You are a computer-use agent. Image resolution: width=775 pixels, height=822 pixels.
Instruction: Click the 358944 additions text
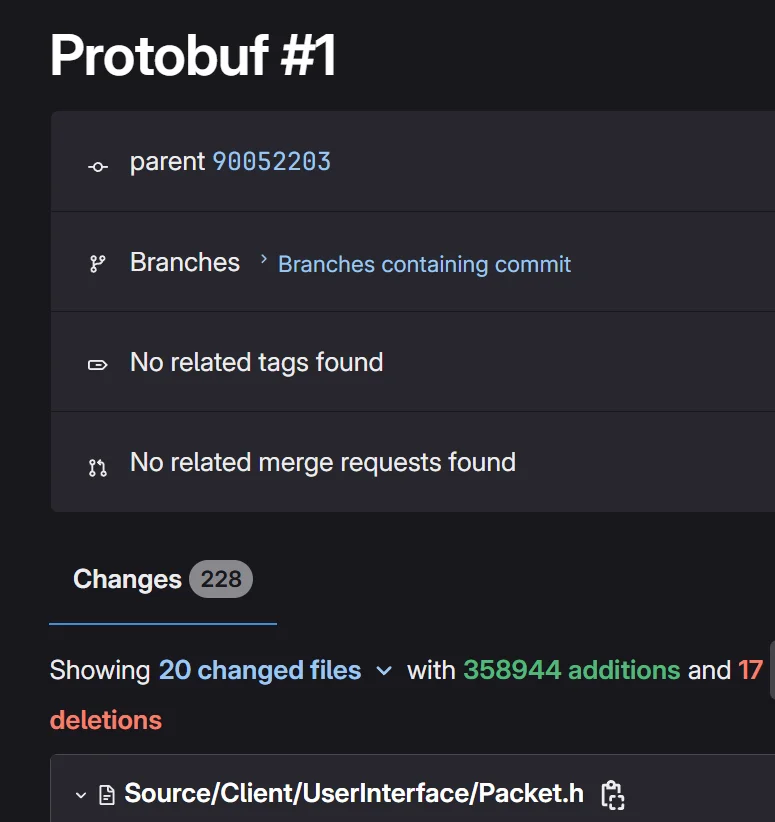pos(571,670)
